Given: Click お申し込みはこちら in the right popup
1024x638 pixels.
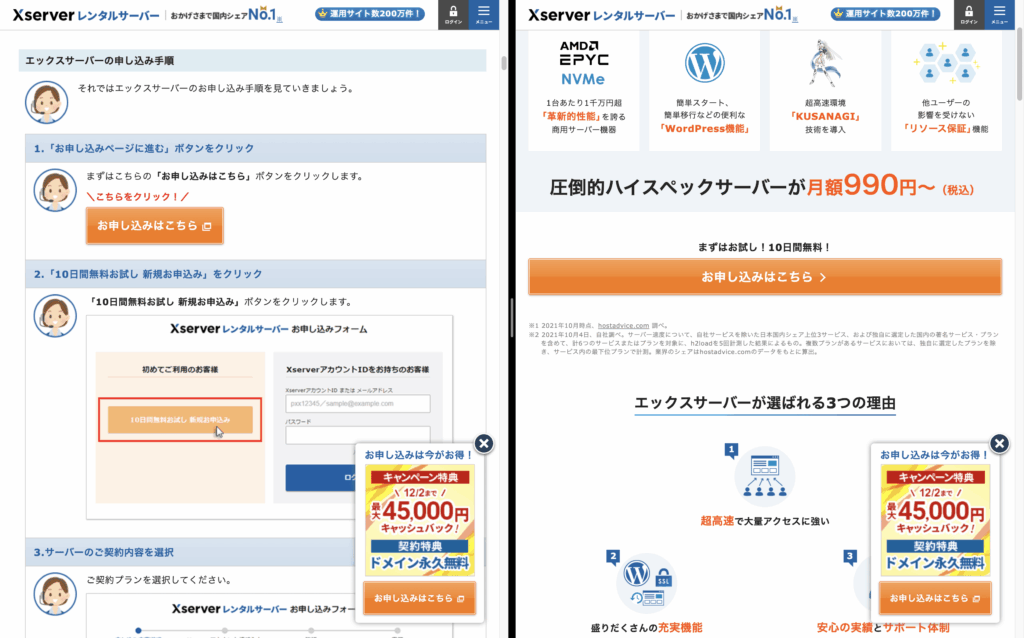Looking at the screenshot, I should [934, 598].
